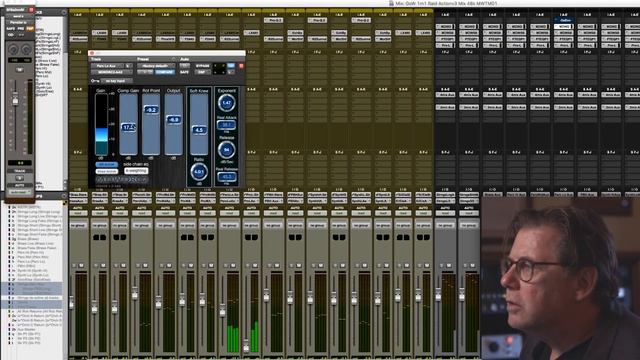Open the no key input dropdown
Screen dimensions: 640x360
pyautogui.click(x=116, y=81)
